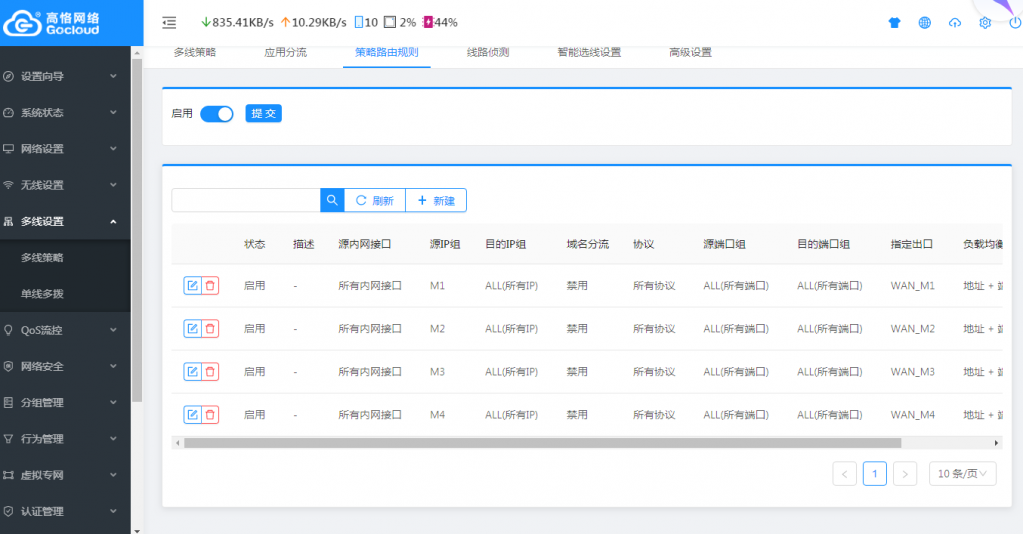Expand the 设置向导 sidebar menu
The image size is (1023, 534).
pos(65,76)
